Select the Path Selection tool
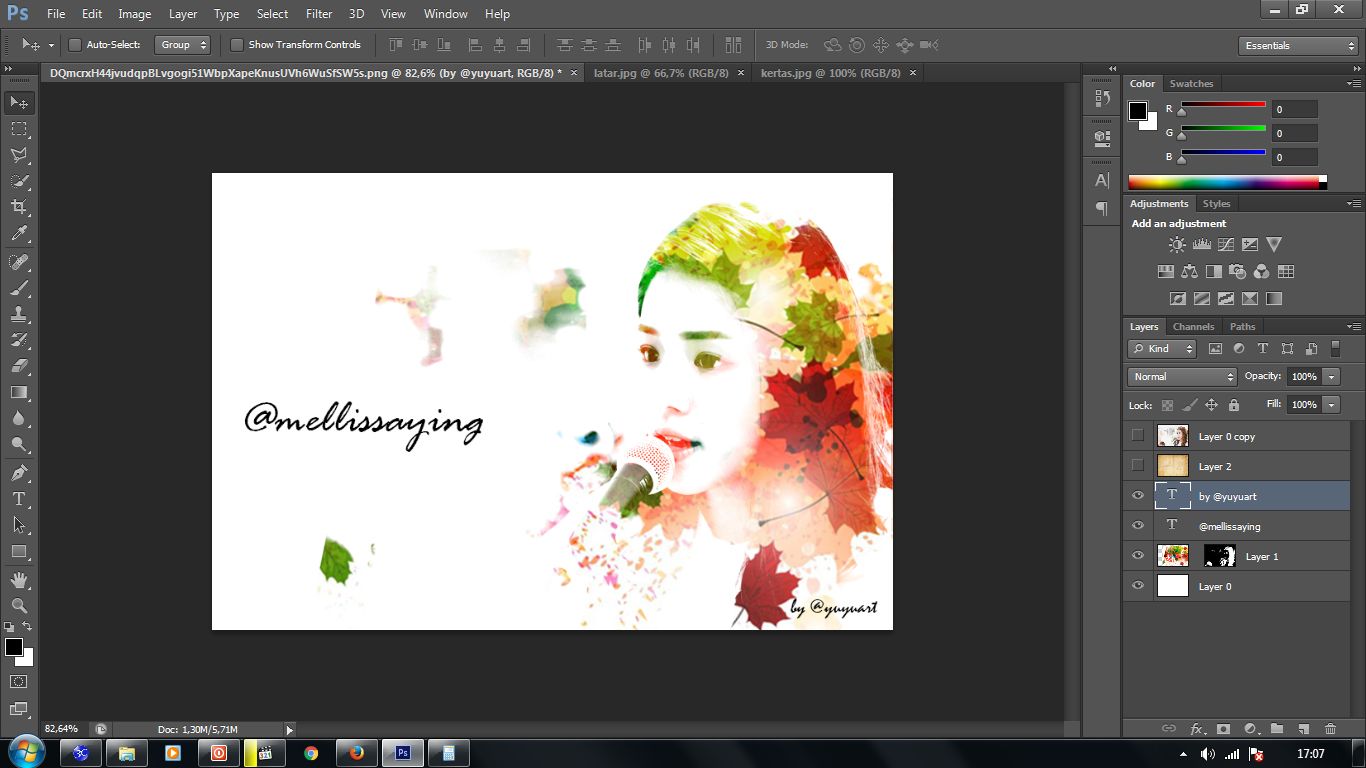 click(x=19, y=524)
